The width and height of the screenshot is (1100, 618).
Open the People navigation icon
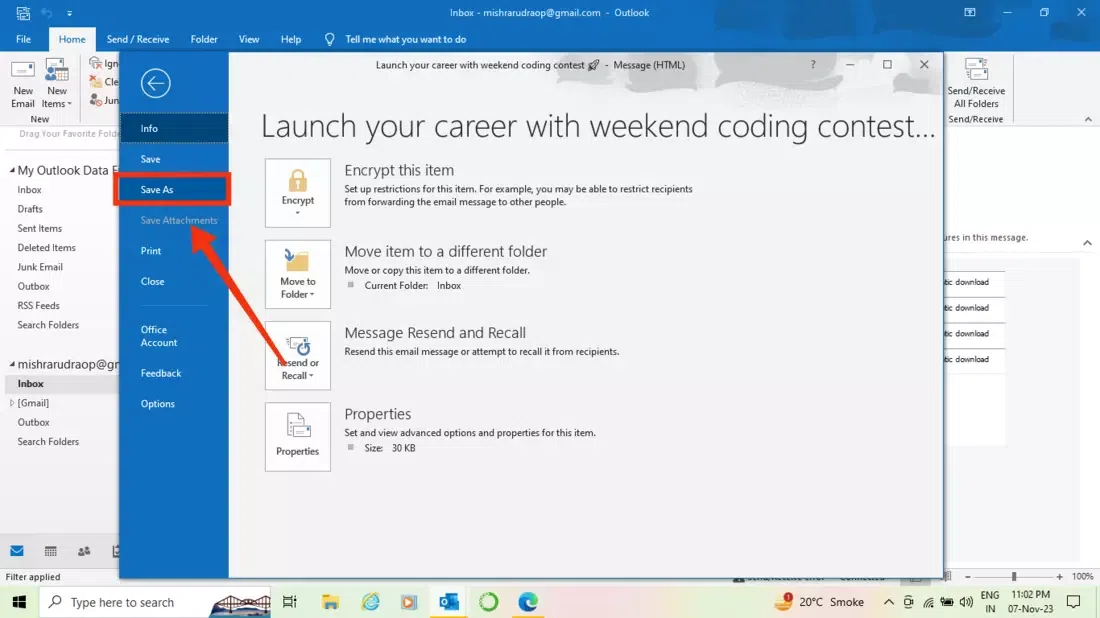point(84,551)
